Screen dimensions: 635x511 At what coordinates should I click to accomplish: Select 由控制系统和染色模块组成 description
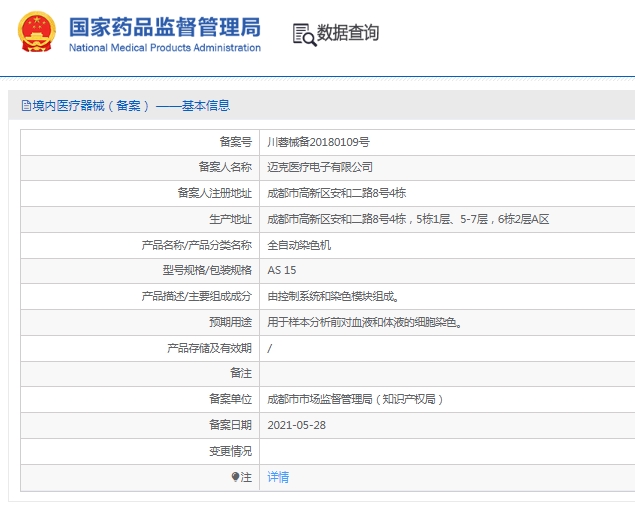click(334, 297)
